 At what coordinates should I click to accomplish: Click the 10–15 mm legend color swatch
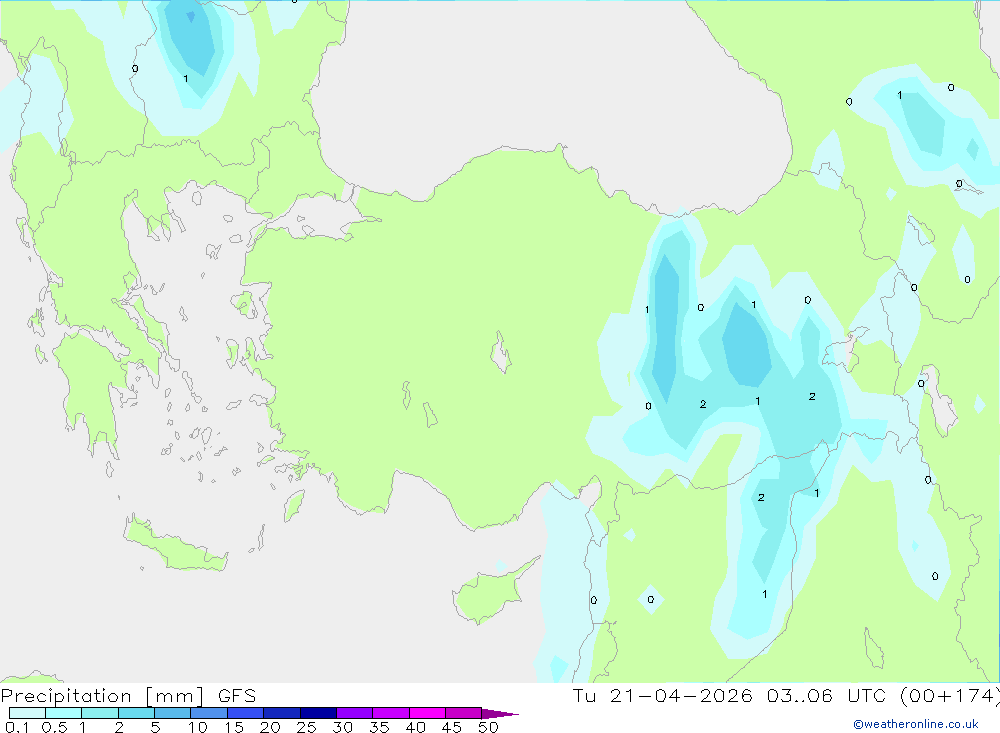[x=209, y=713]
